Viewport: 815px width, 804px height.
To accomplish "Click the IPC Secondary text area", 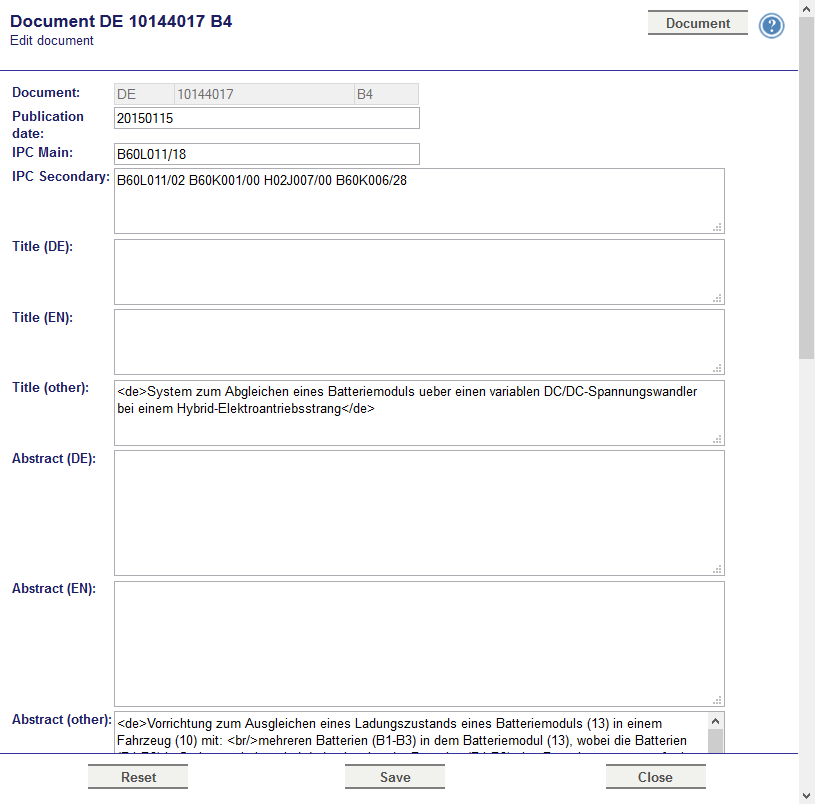I will click(x=419, y=201).
